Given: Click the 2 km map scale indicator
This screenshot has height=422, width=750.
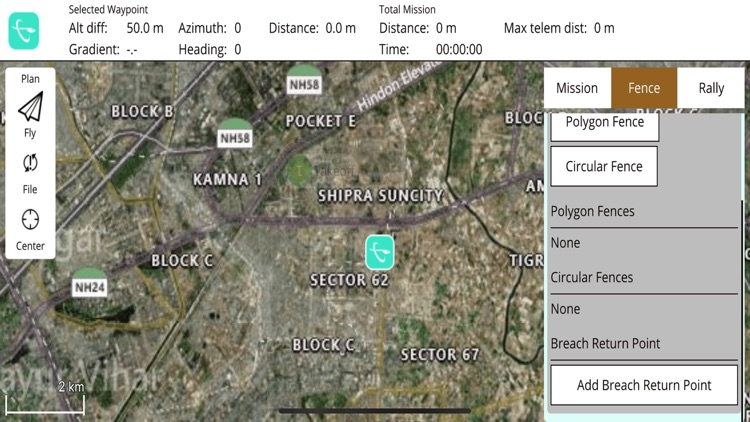Looking at the screenshot, I should click(x=45, y=400).
